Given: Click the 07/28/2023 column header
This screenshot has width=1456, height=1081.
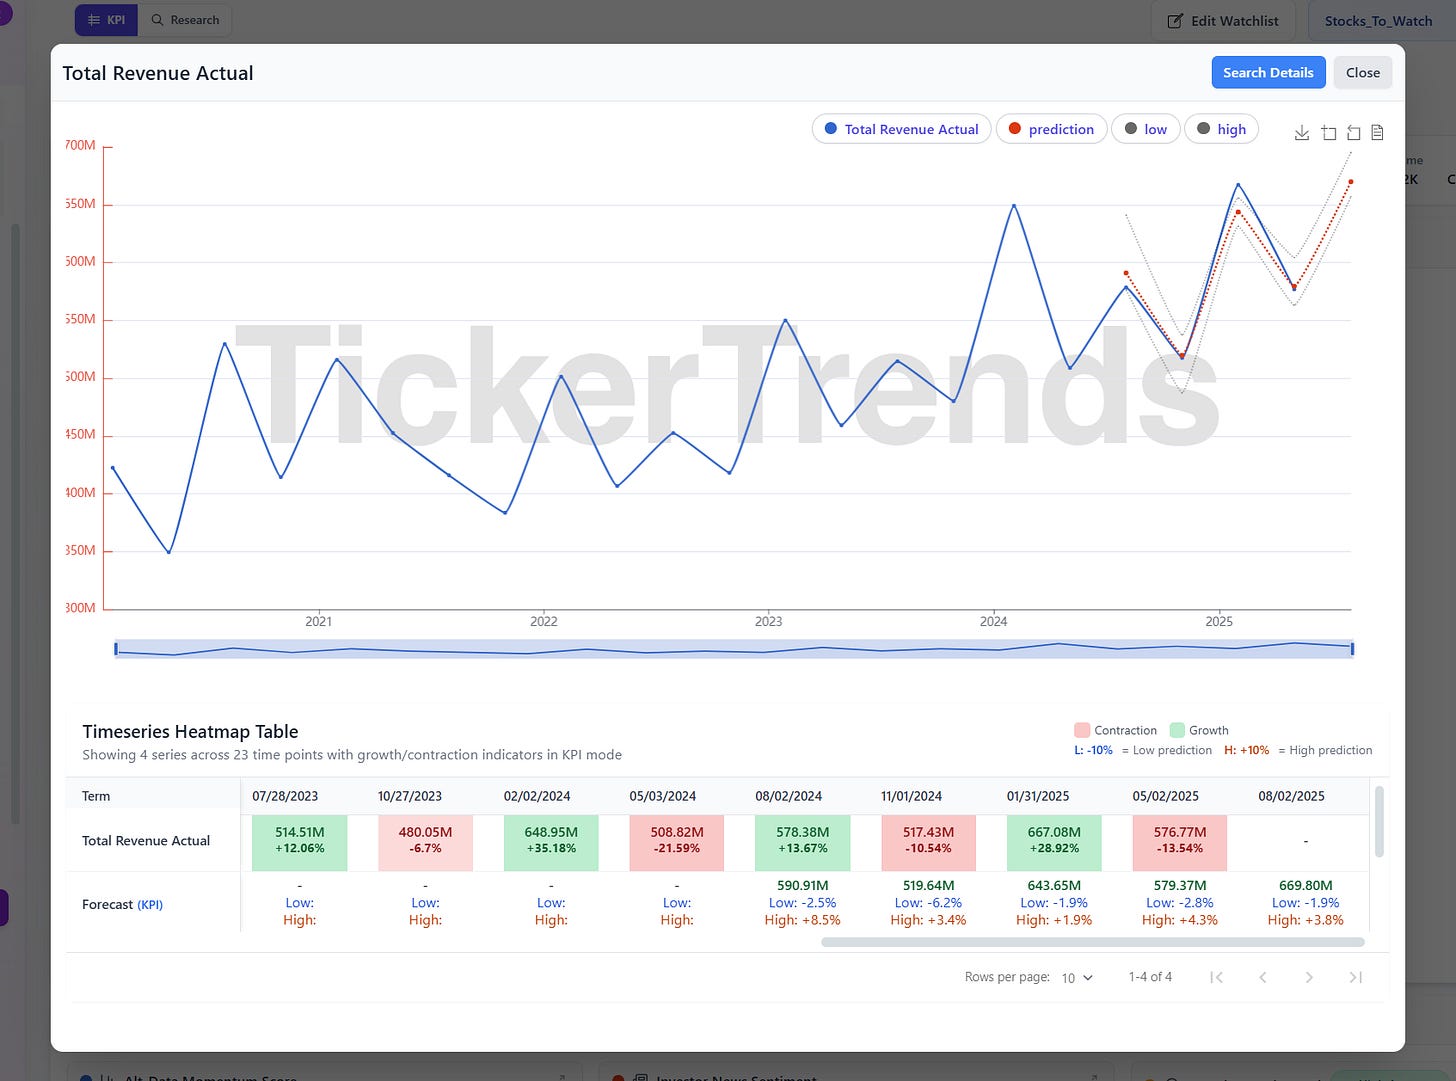Looking at the screenshot, I should (x=285, y=796).
